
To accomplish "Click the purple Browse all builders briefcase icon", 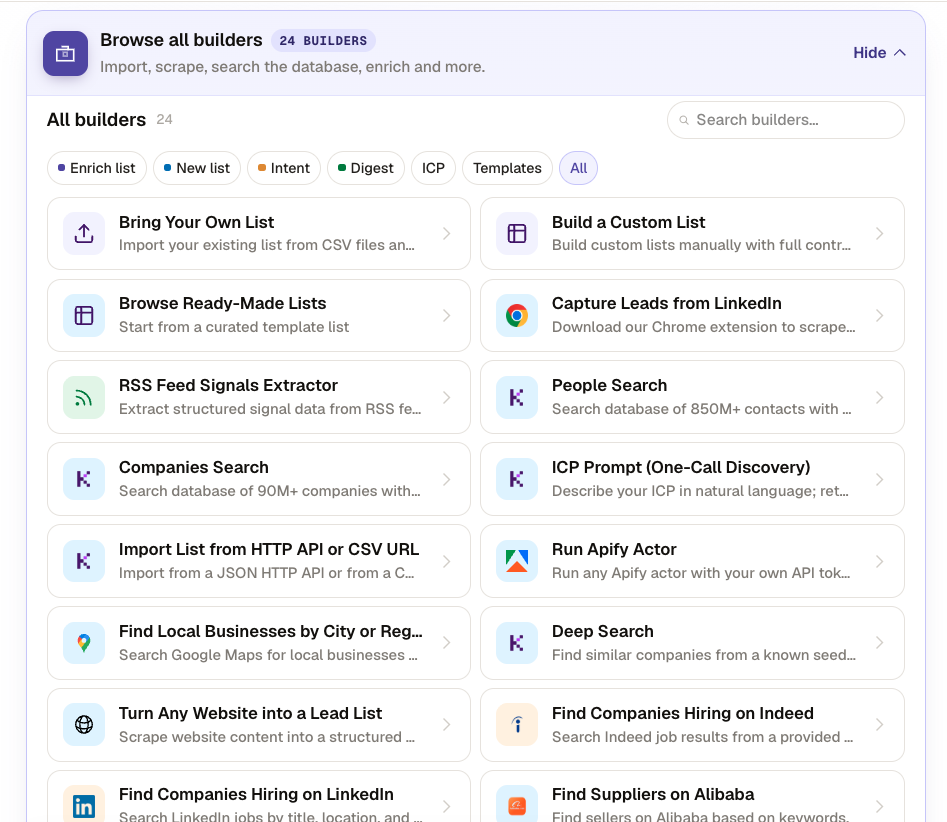I will (65, 54).
